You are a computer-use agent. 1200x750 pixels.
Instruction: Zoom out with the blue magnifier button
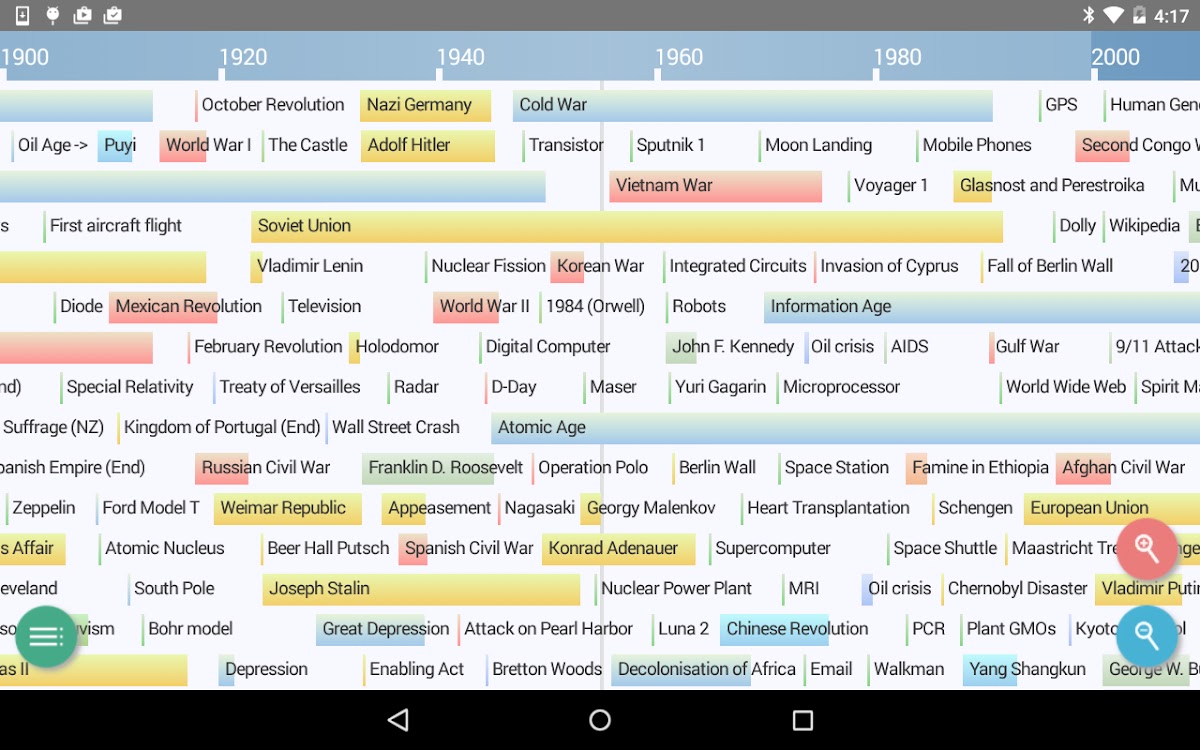[1146, 635]
